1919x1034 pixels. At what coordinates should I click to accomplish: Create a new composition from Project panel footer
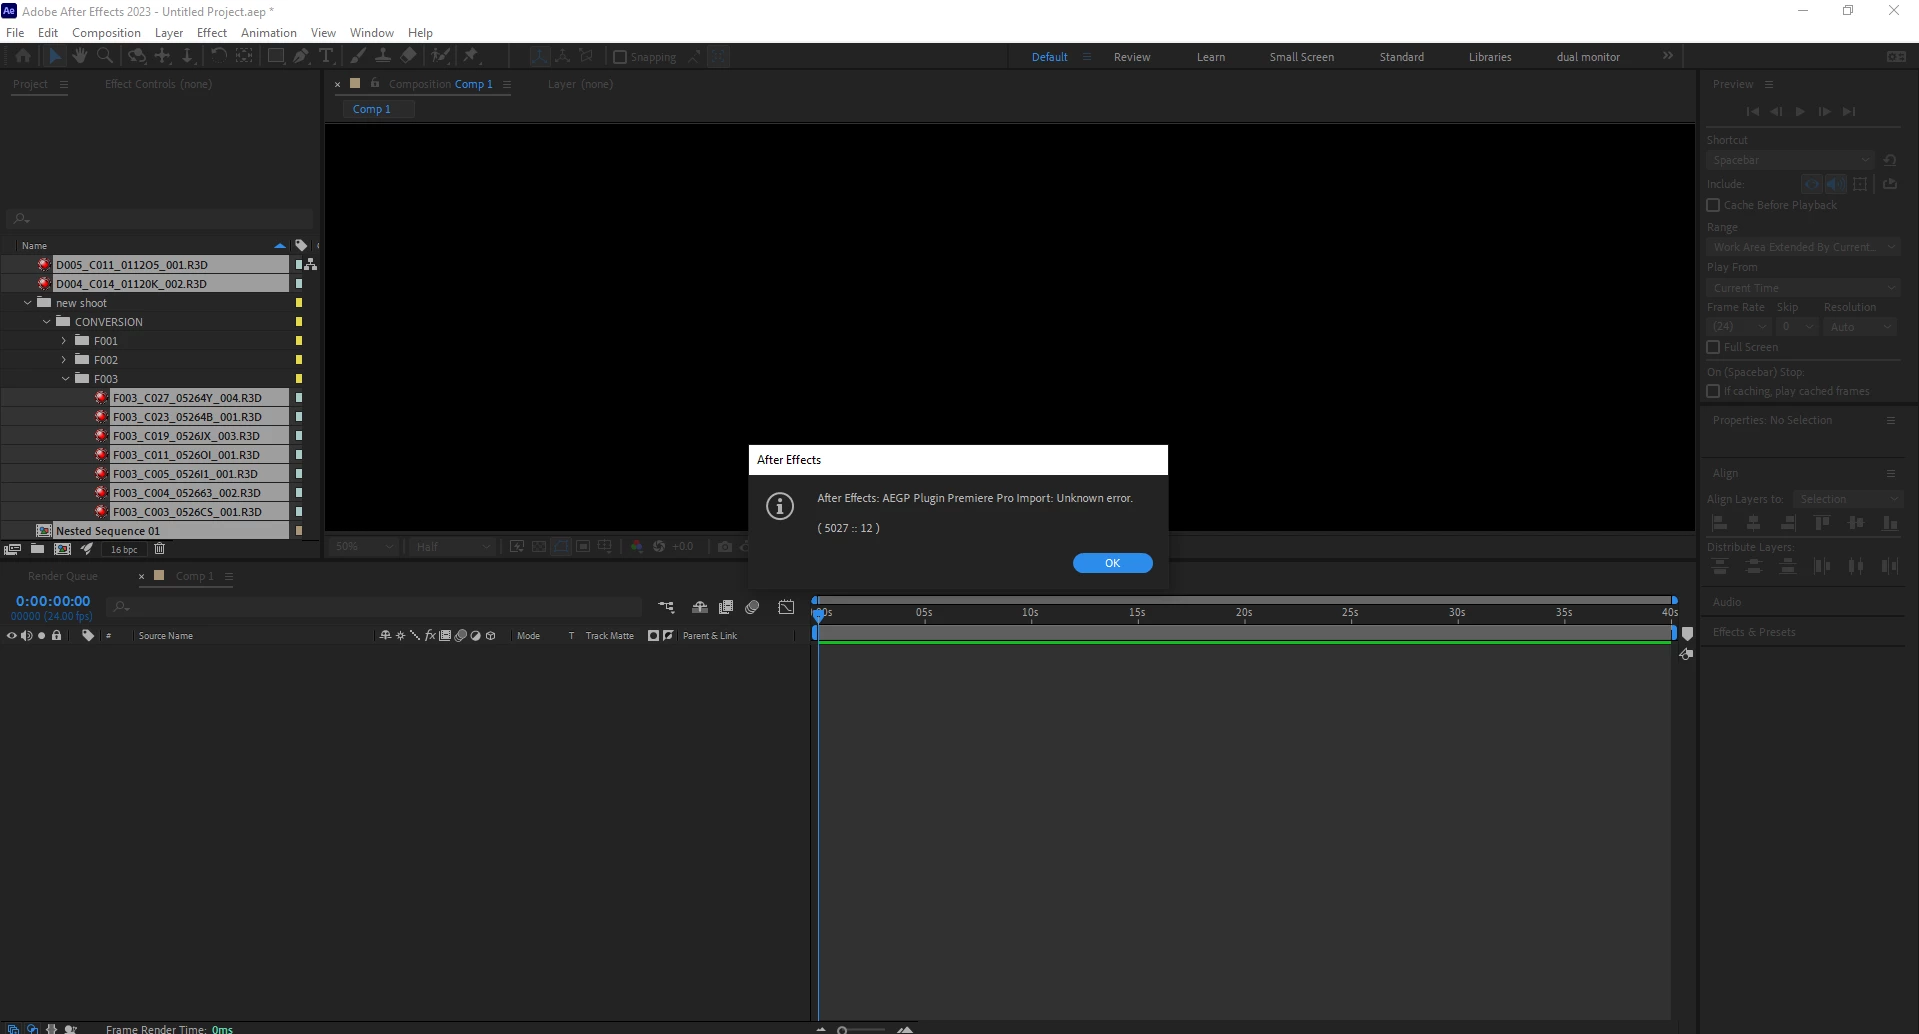(x=62, y=549)
